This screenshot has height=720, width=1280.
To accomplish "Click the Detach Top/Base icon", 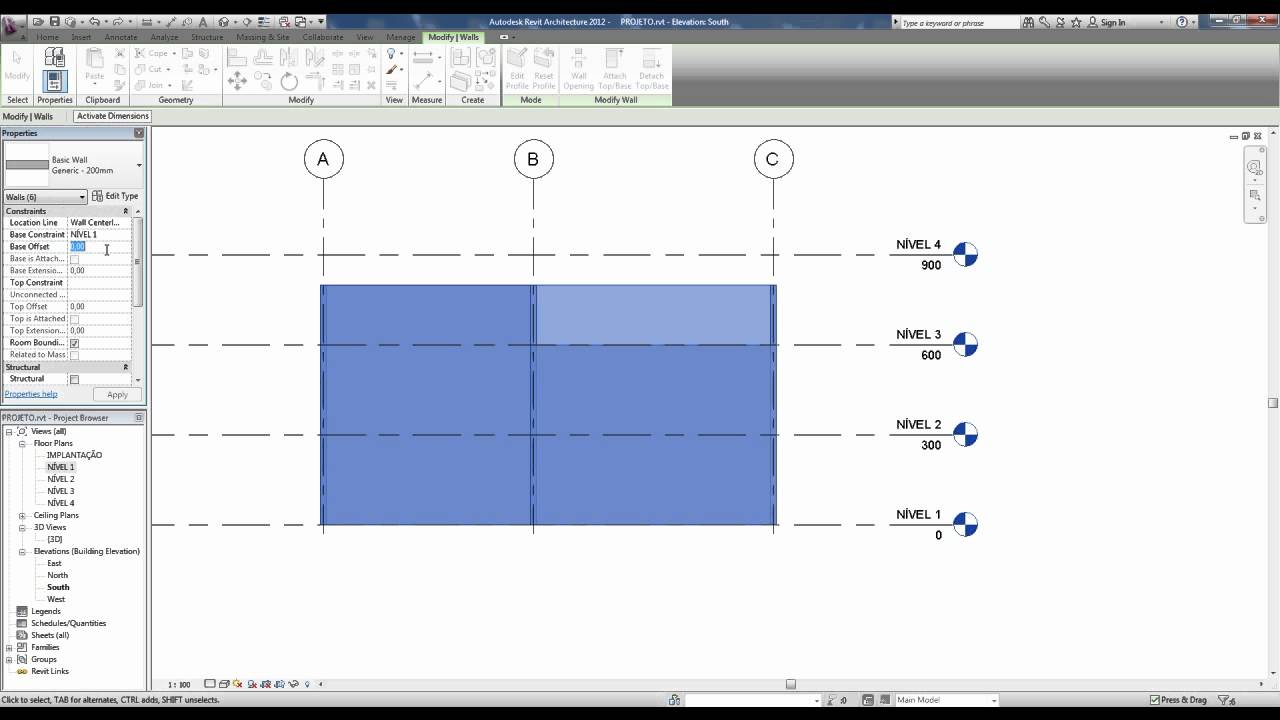I will [x=651, y=68].
